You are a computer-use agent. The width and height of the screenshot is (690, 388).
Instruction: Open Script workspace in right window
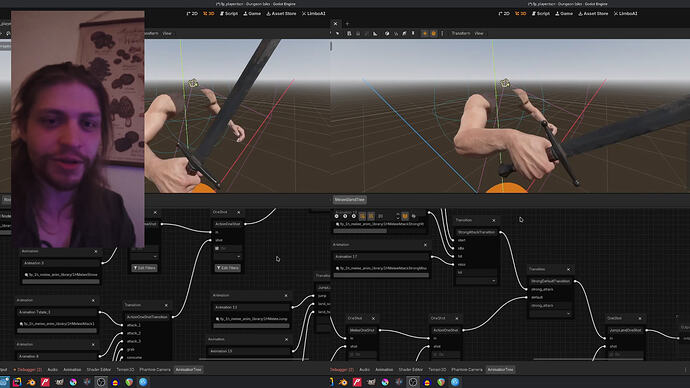(541, 14)
